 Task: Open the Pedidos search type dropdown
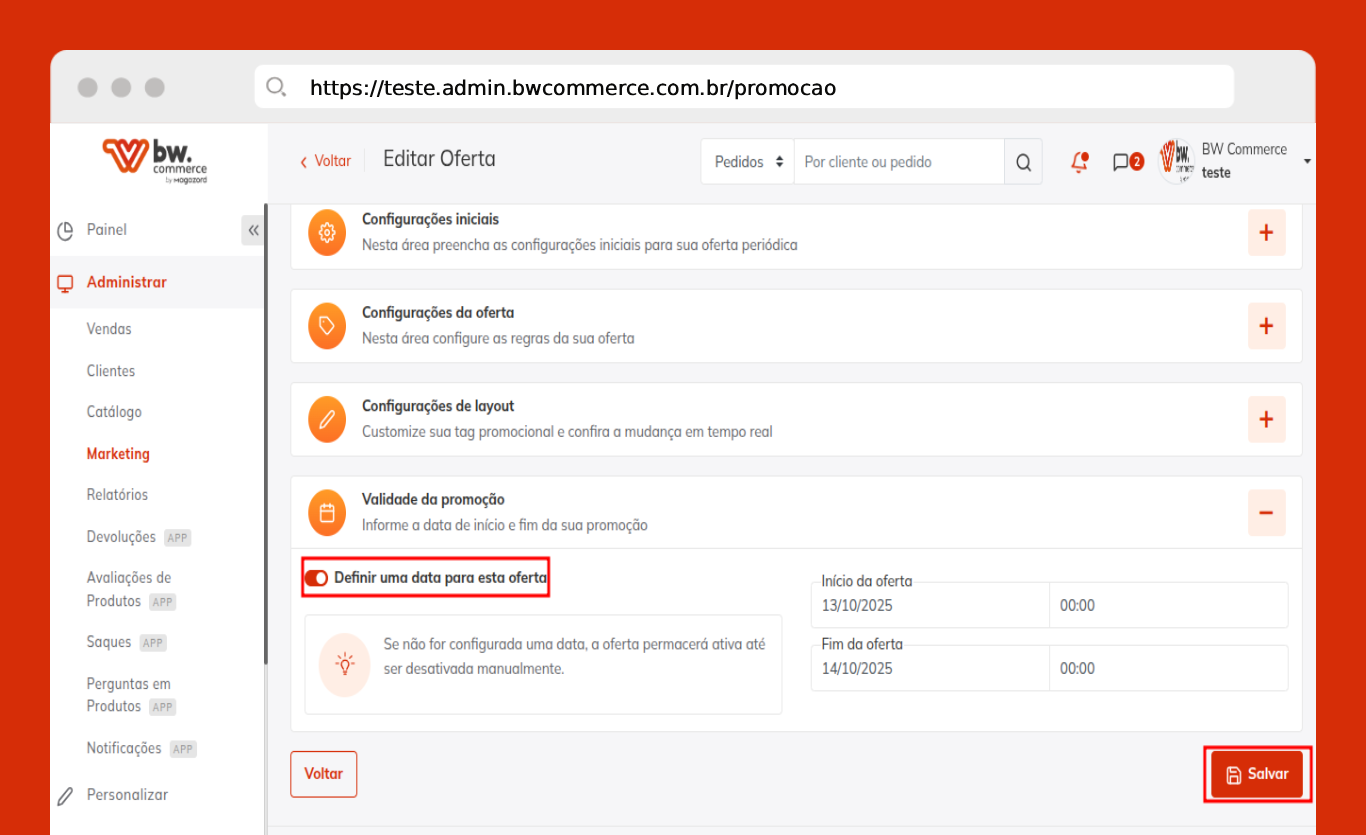[x=748, y=162]
